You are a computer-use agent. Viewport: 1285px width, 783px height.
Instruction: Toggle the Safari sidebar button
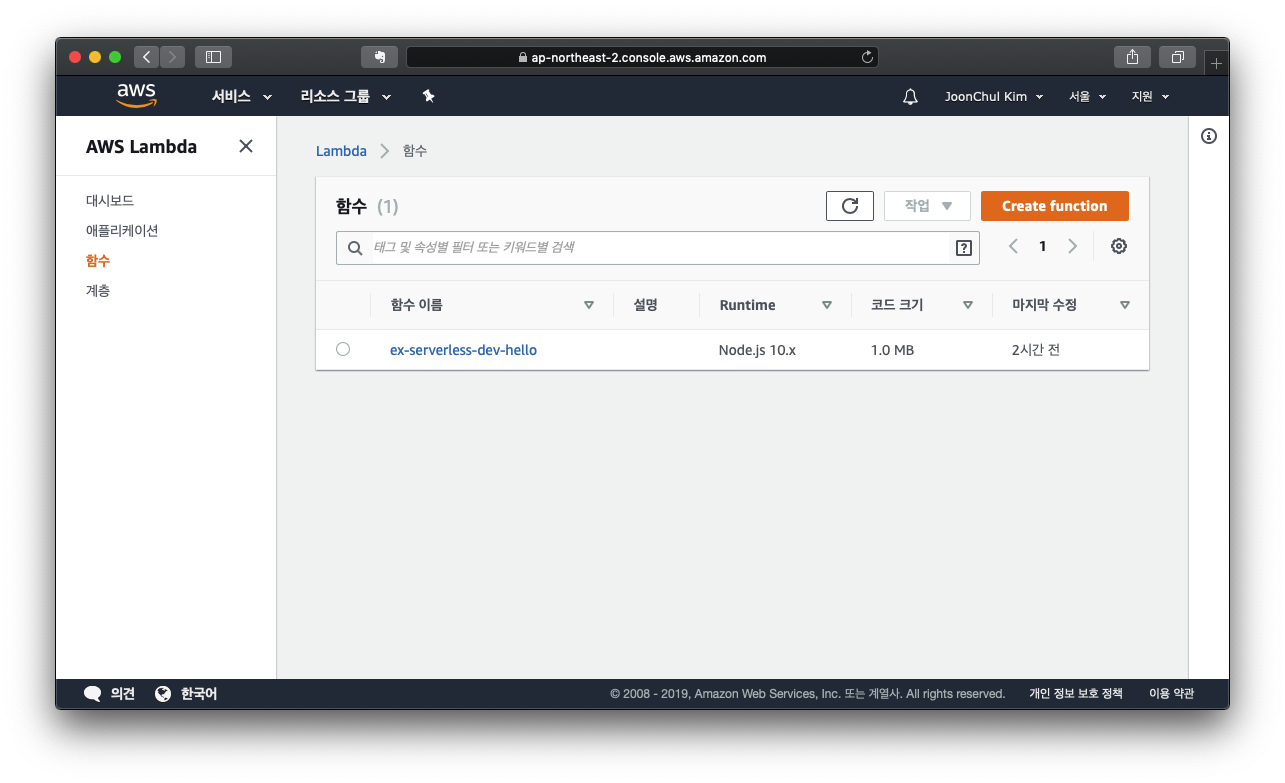click(x=213, y=57)
